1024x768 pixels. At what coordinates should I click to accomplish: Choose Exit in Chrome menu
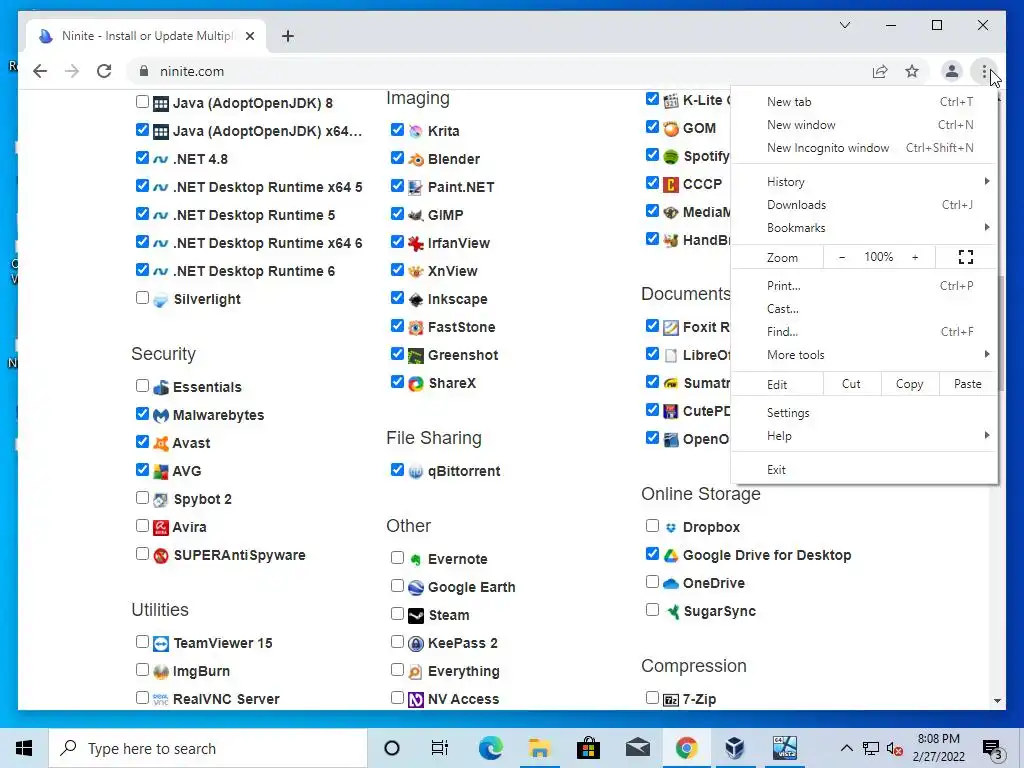(865, 470)
